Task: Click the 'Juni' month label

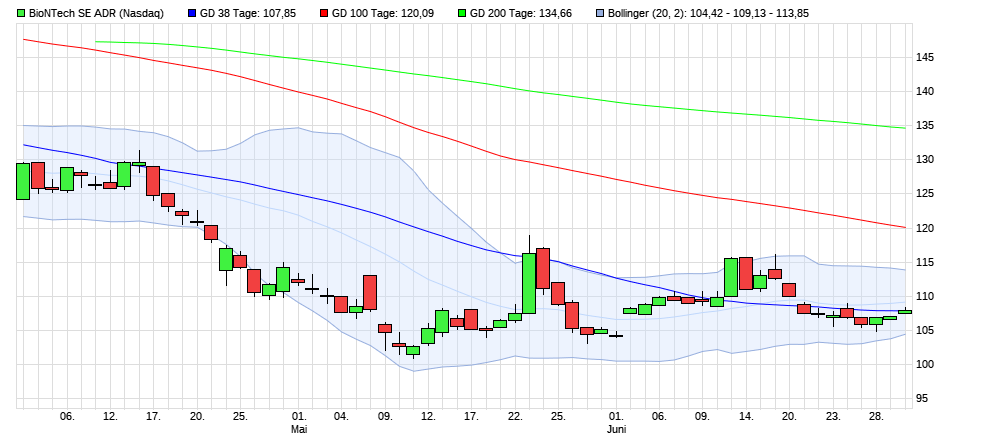Action: pos(616,429)
